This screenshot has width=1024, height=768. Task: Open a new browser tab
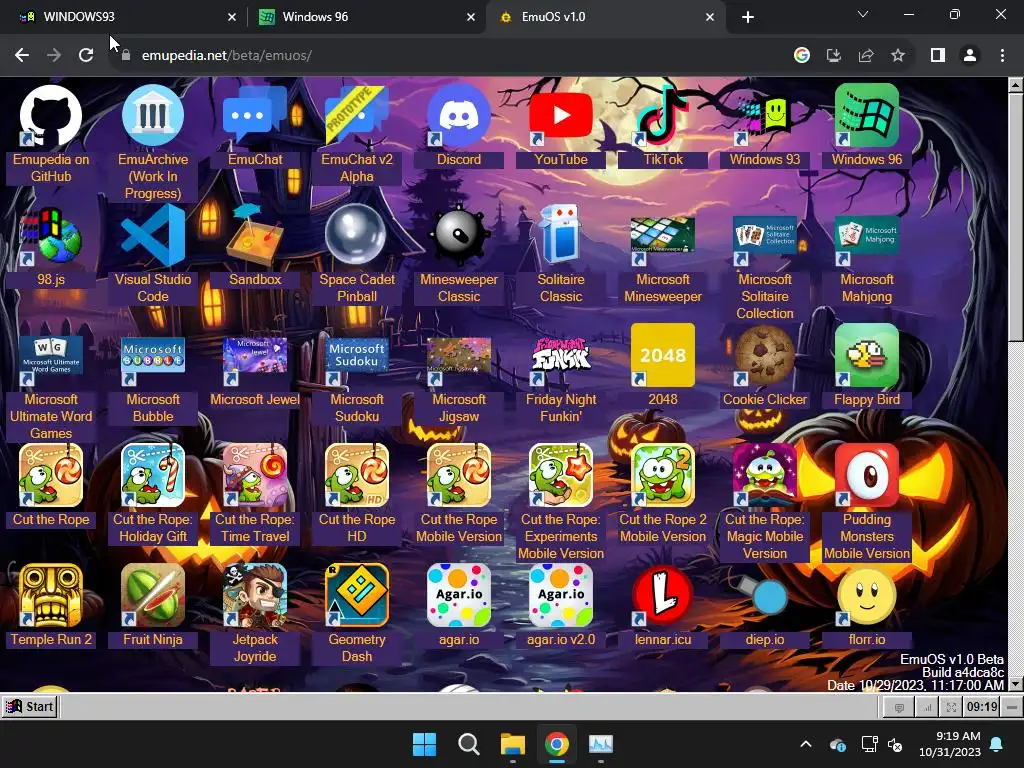(748, 17)
